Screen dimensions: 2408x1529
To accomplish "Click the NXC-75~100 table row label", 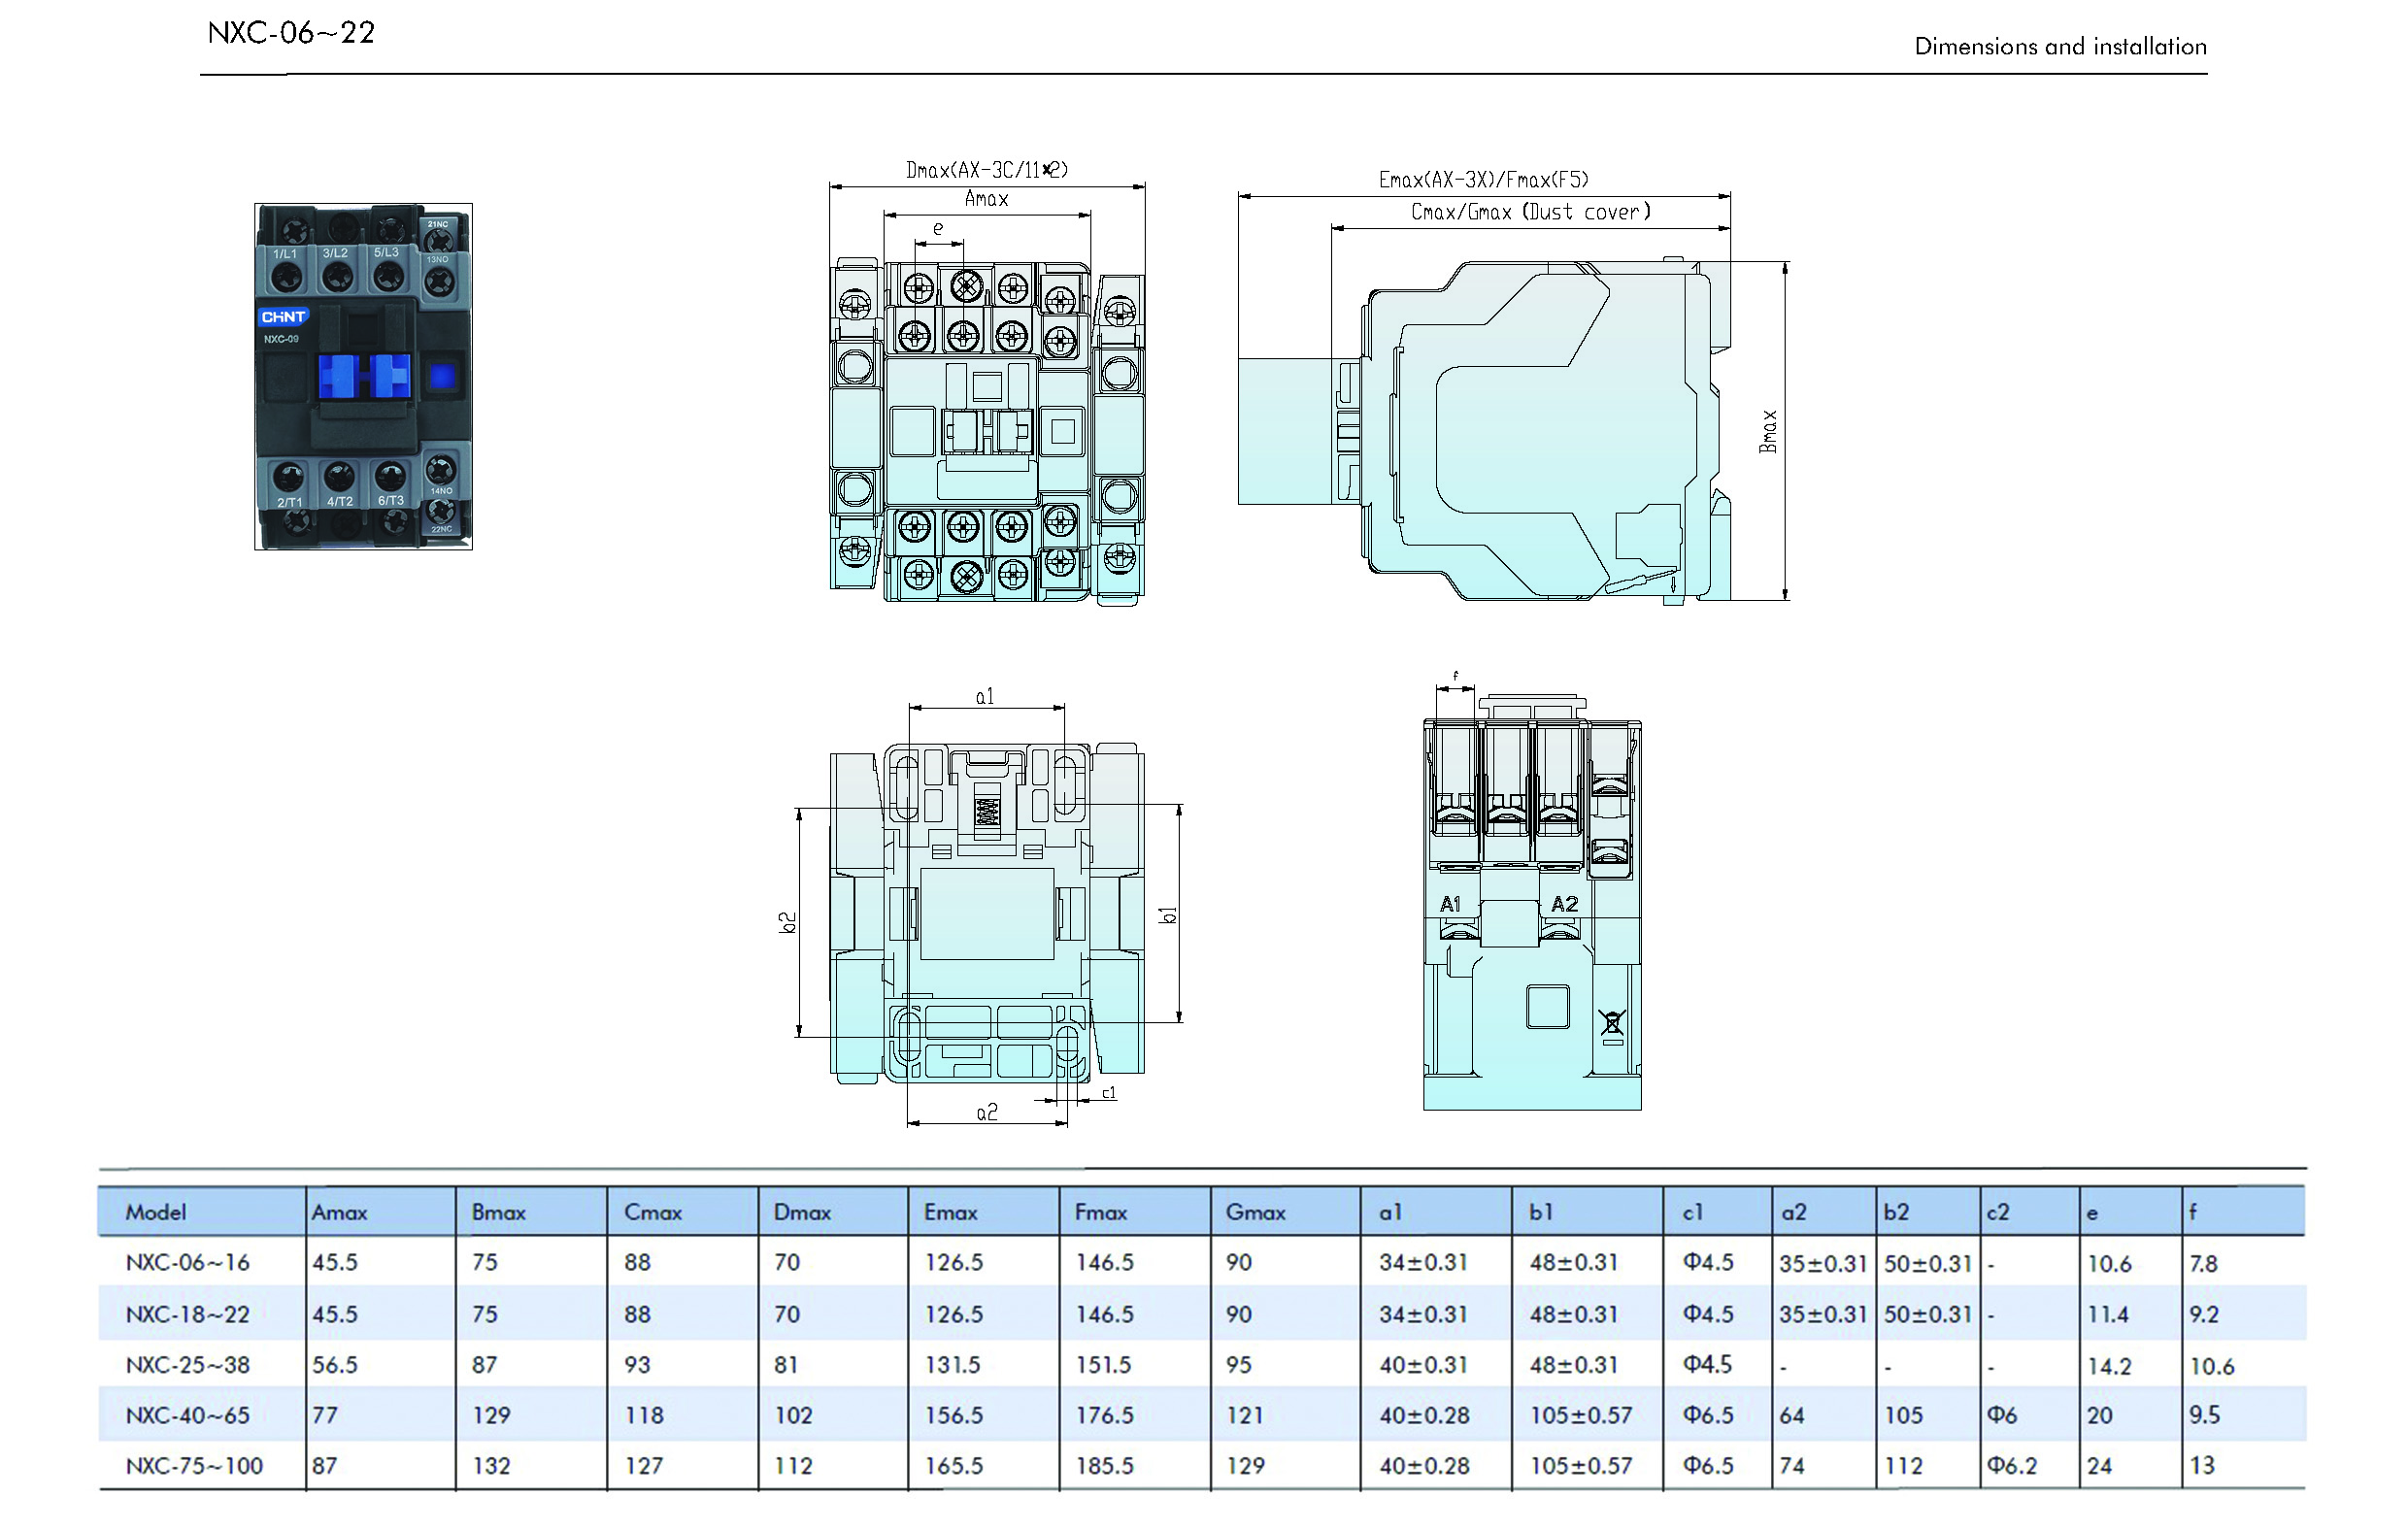I will (194, 1465).
